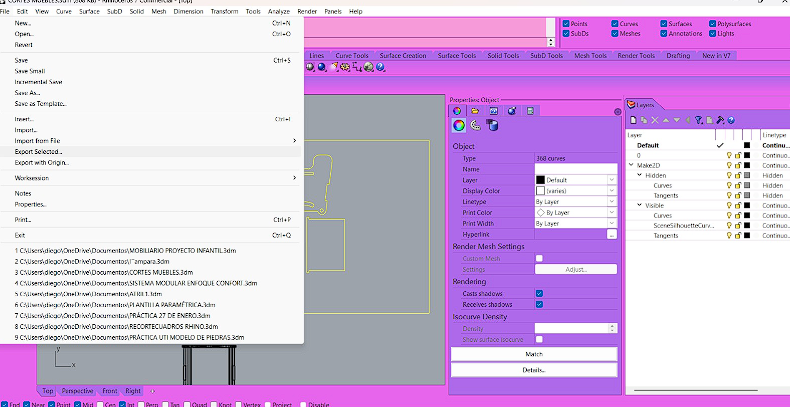Click the Isocurve Density stepper arrows

coord(612,328)
